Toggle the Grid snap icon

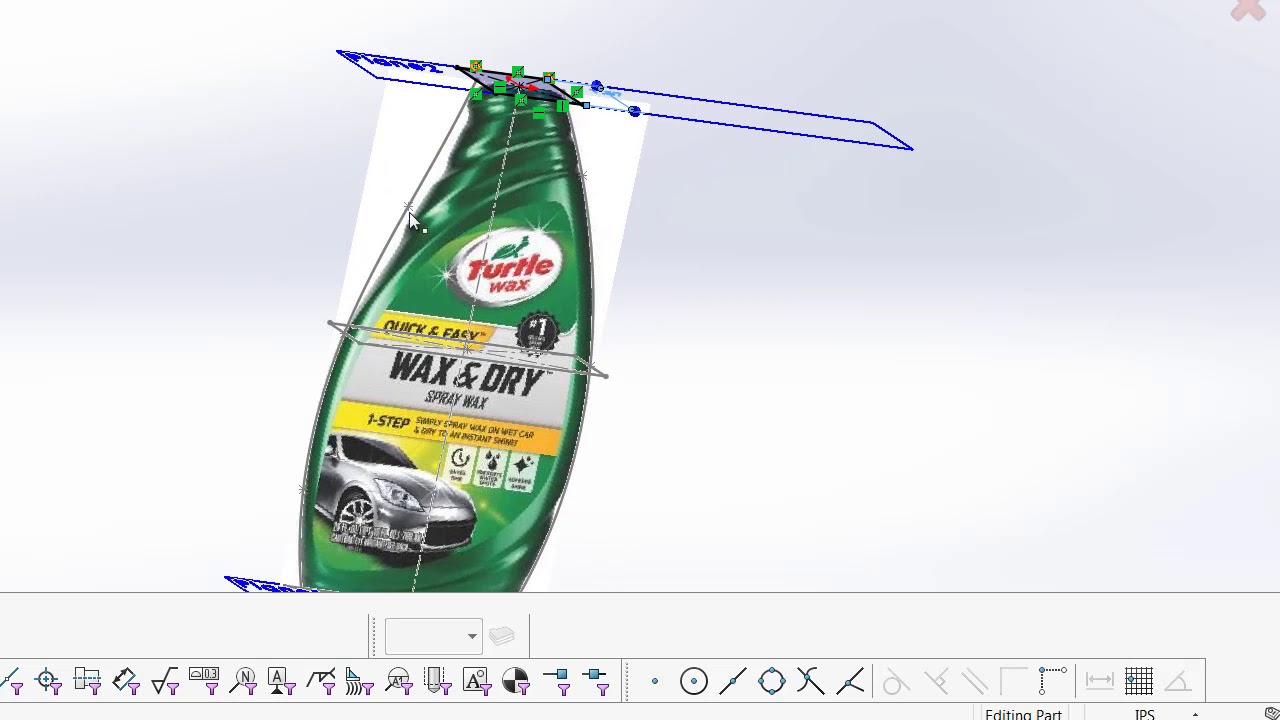click(1138, 681)
